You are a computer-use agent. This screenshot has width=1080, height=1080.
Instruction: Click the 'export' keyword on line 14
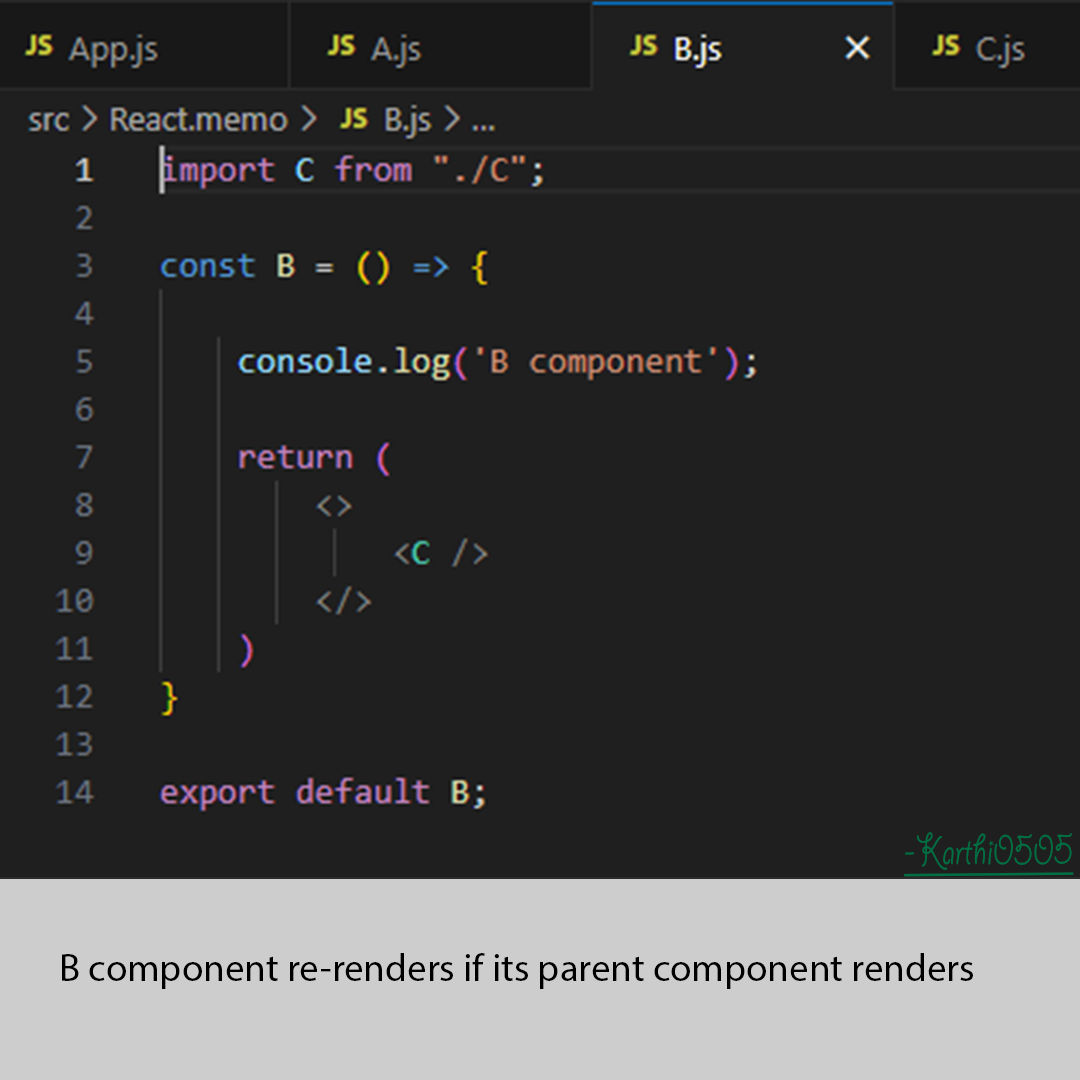[218, 793]
